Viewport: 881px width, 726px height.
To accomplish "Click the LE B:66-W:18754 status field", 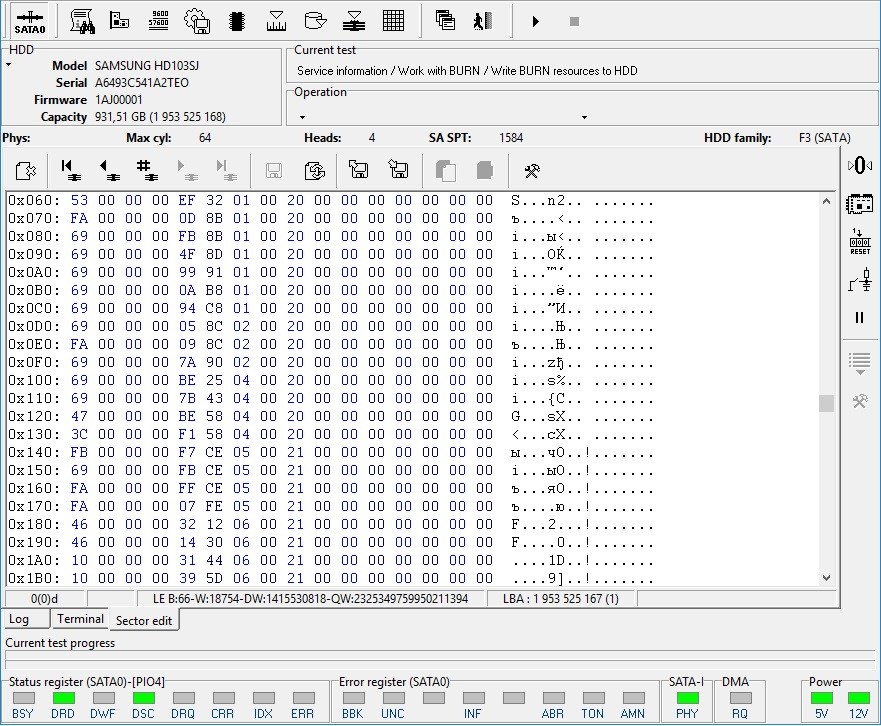I will (310, 598).
